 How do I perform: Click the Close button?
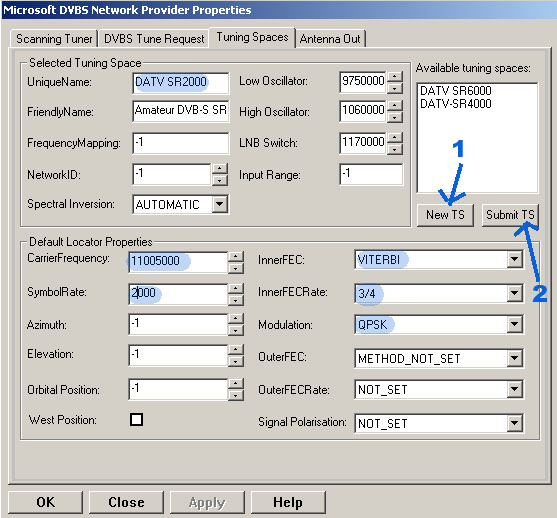point(126,502)
